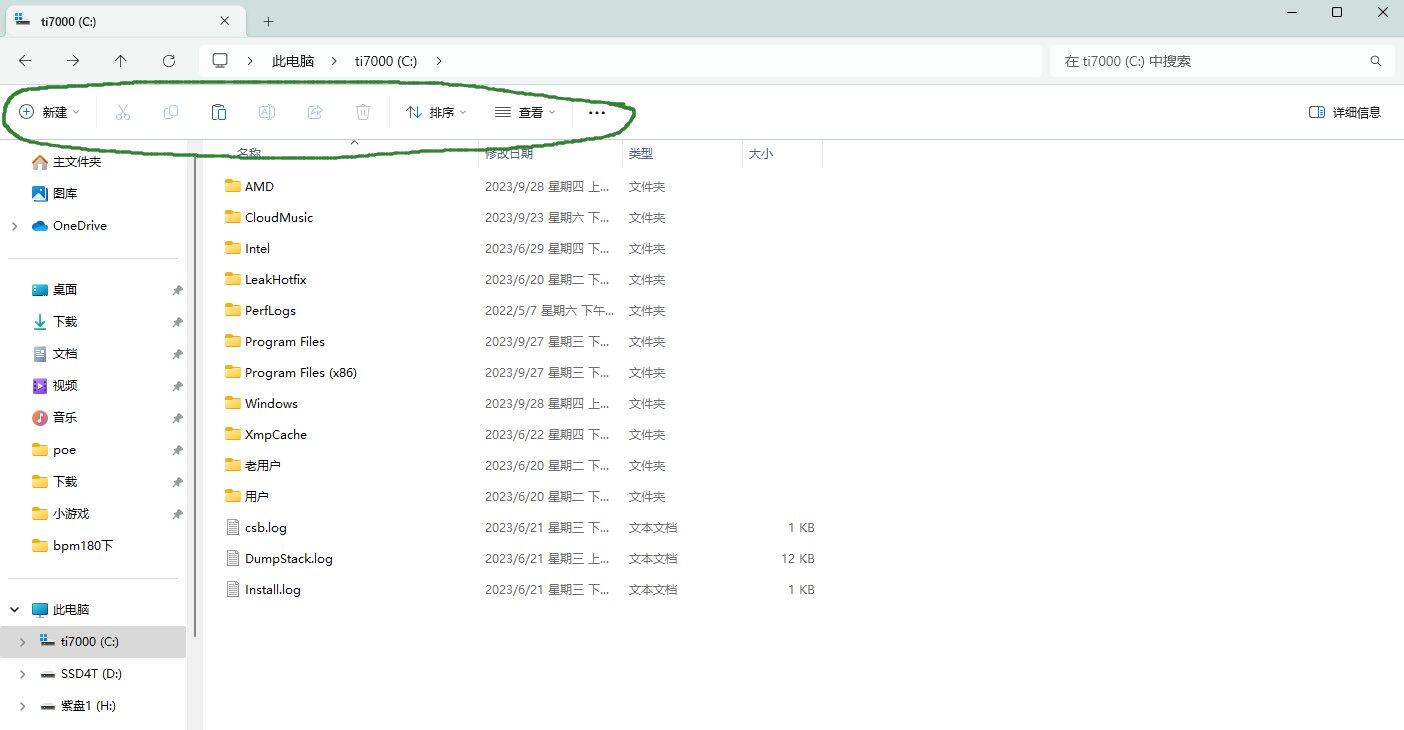
Task: Expand the OneDrive tree node
Action: (x=14, y=226)
